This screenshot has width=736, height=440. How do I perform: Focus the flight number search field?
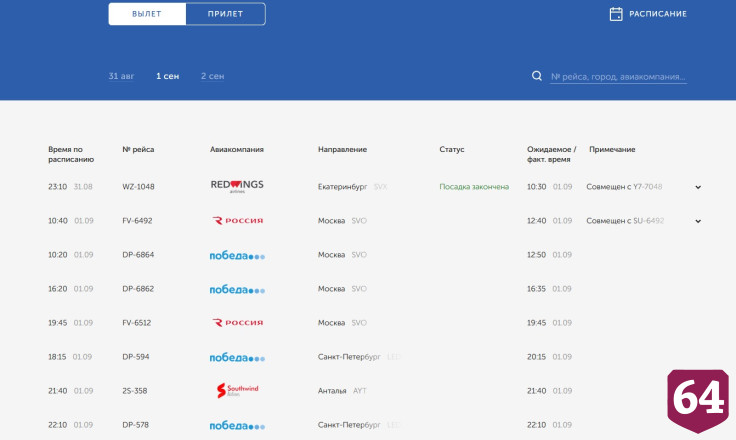coord(618,77)
